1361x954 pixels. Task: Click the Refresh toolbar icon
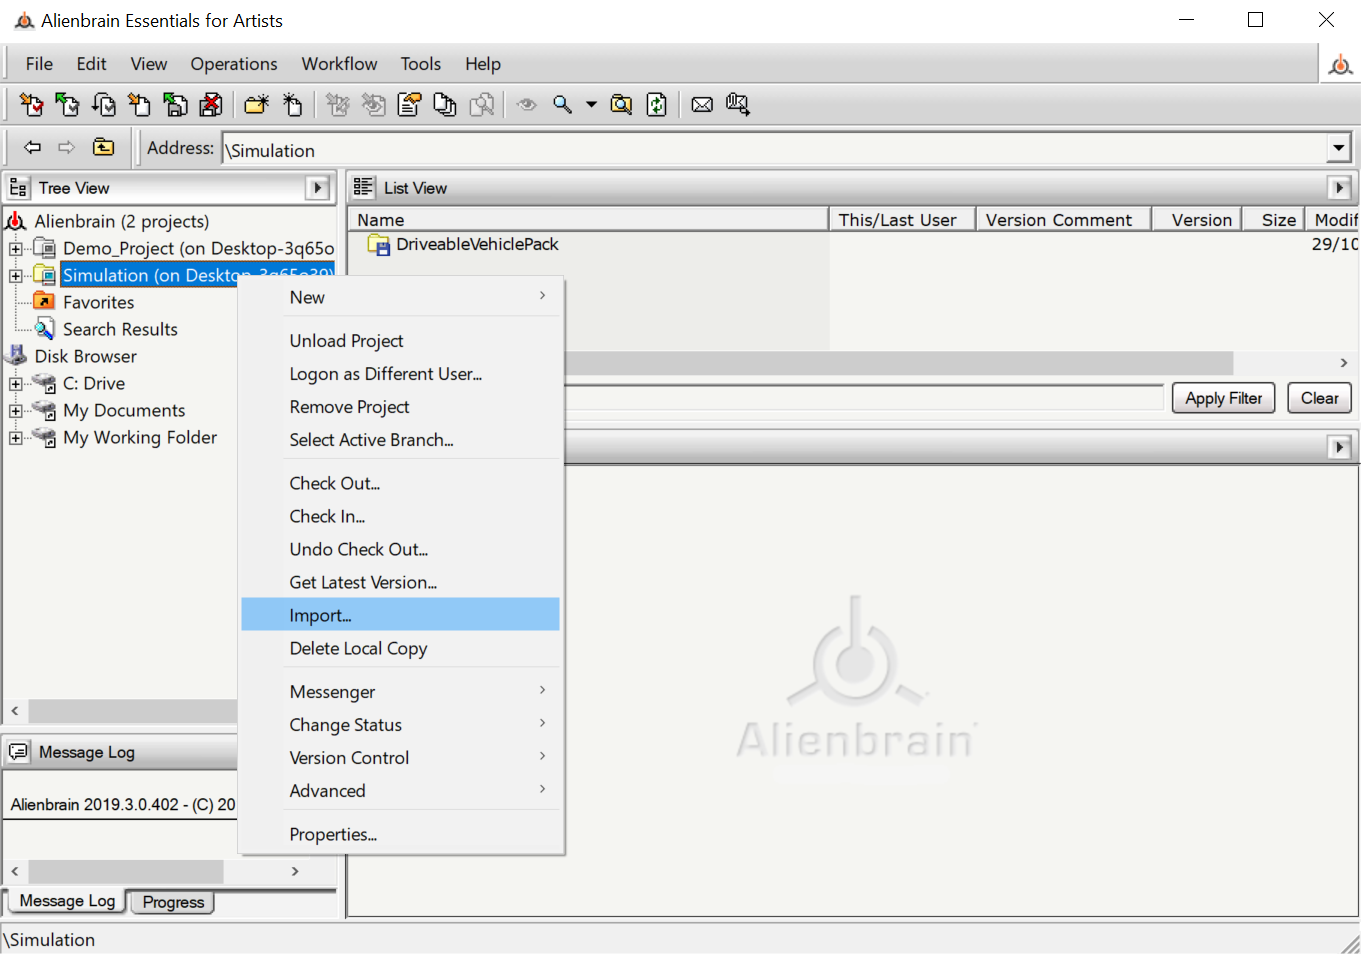(x=657, y=105)
